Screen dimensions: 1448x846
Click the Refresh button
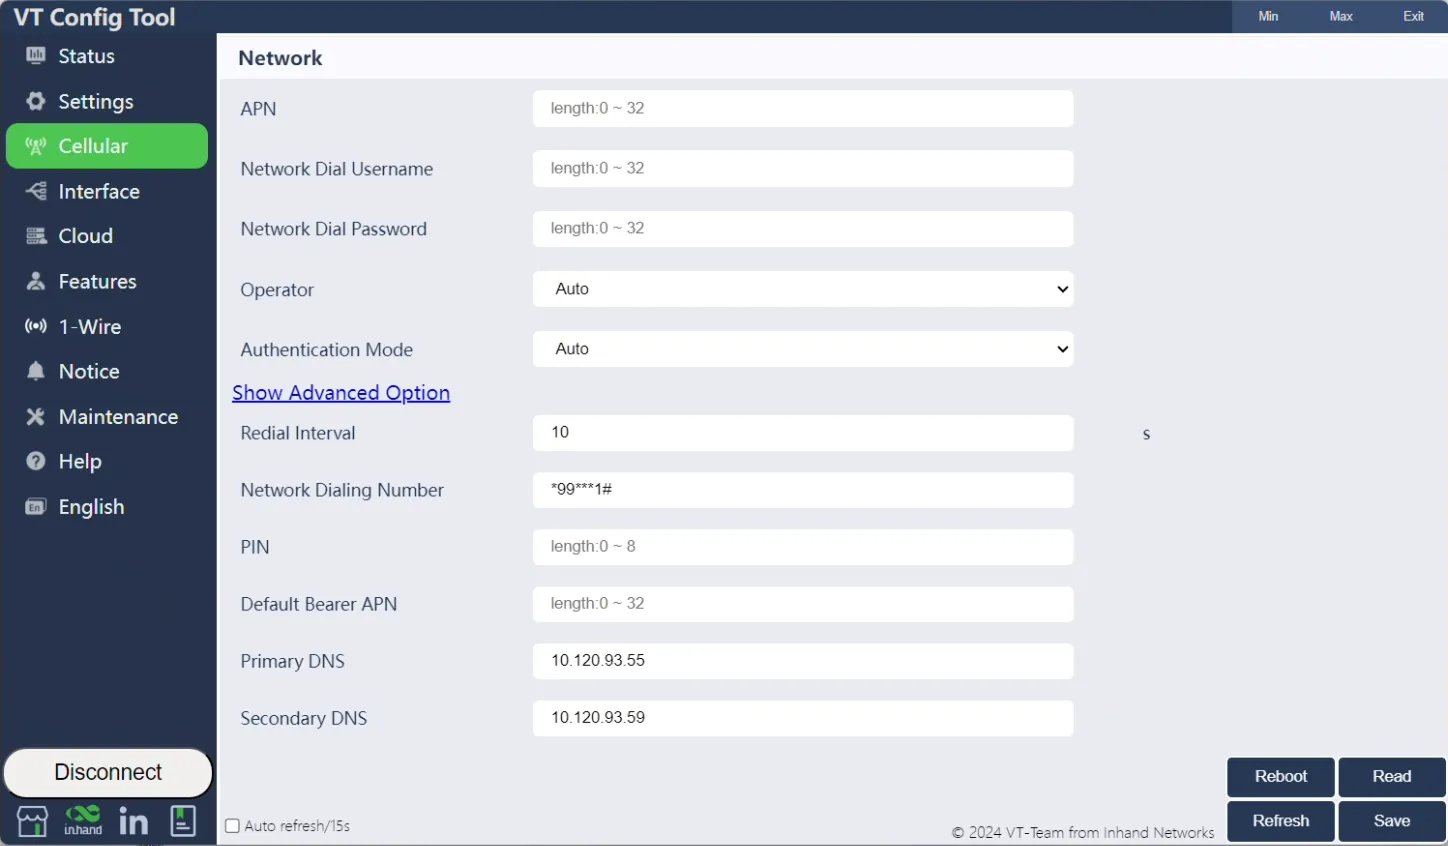1281,821
